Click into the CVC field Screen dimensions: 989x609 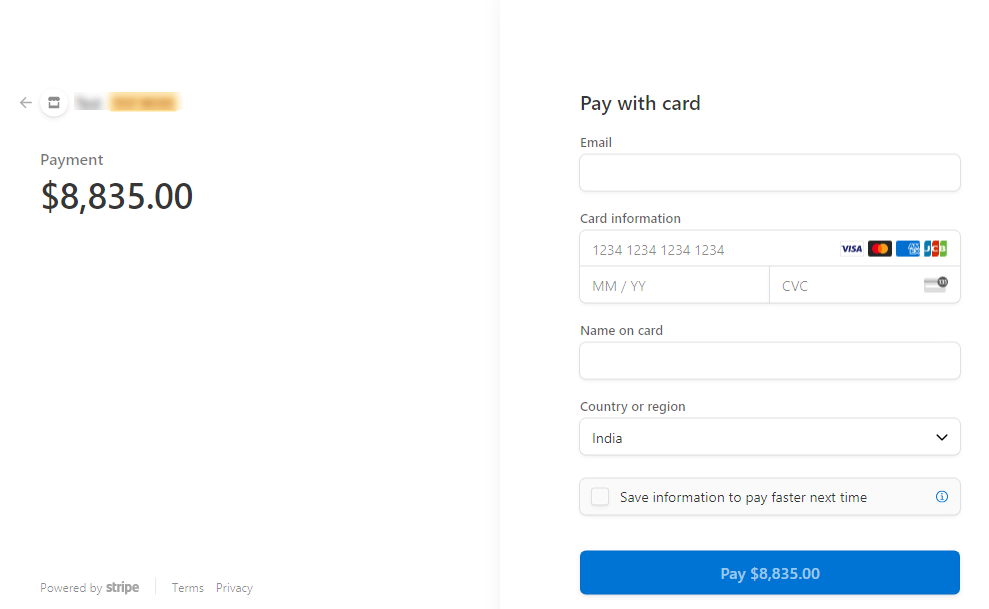pos(845,285)
